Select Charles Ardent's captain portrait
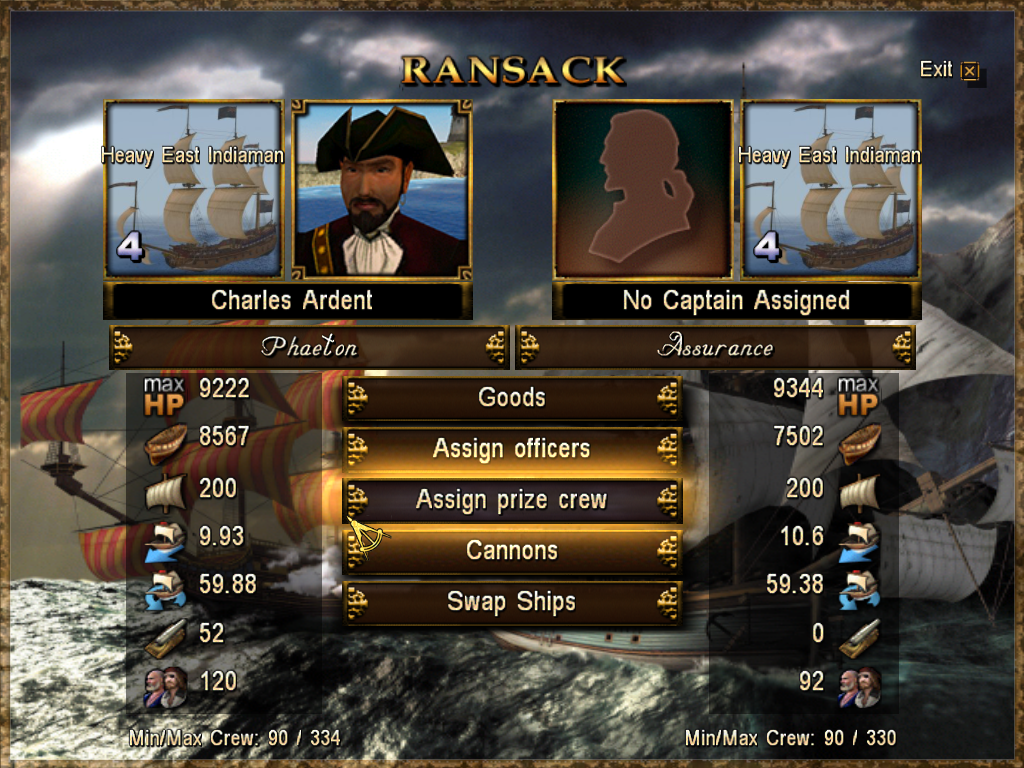The image size is (1024, 768). (x=382, y=189)
